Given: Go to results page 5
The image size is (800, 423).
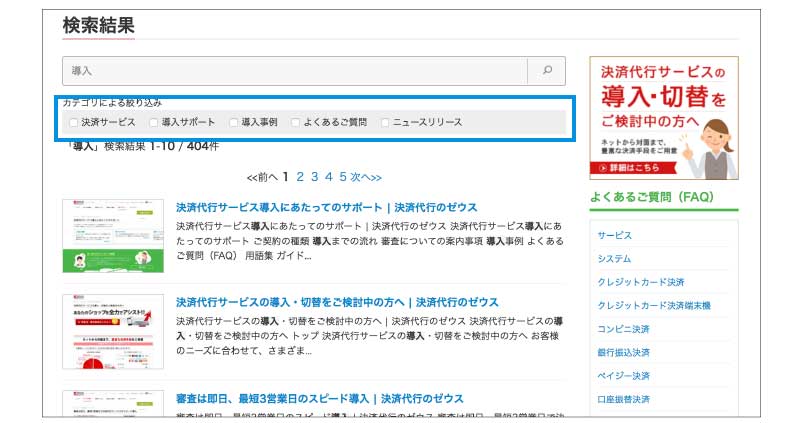Looking at the screenshot, I should point(343,177).
